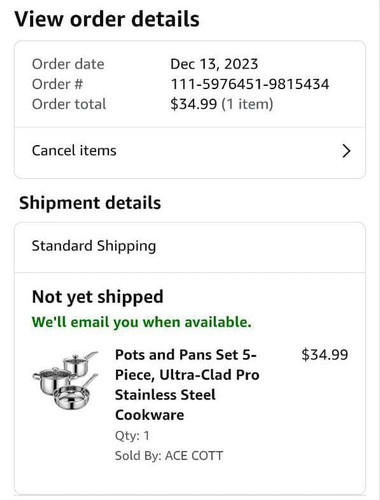
Task: Select the Order # label
Action: pos(57,84)
